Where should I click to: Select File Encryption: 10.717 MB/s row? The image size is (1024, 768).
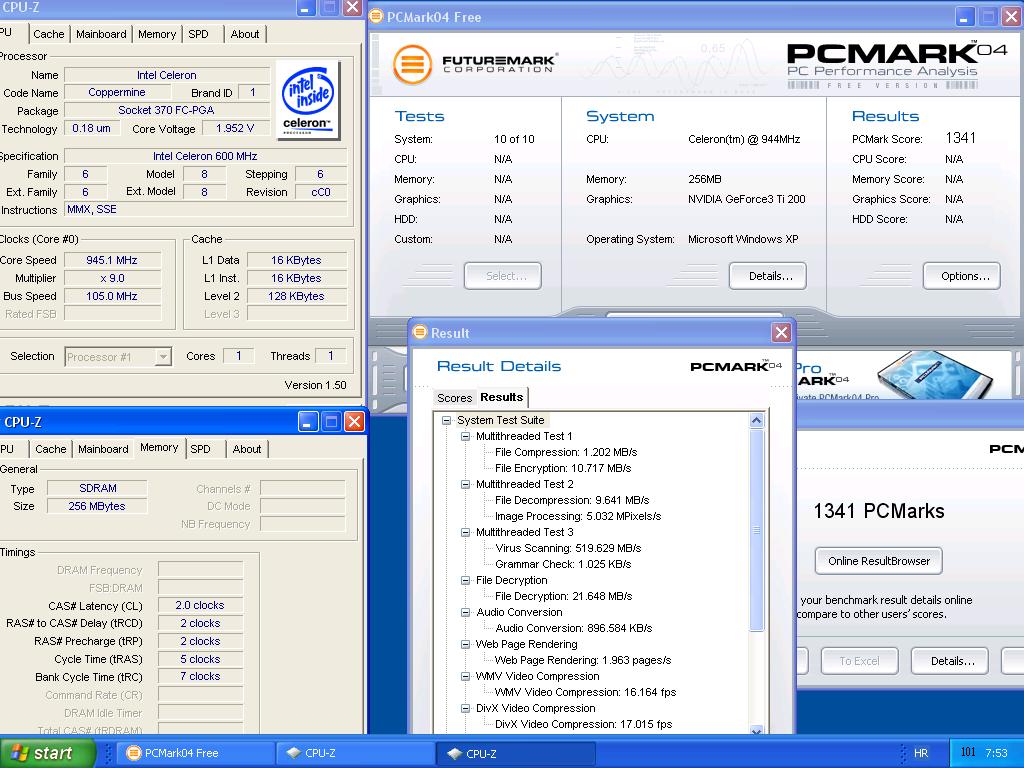pos(563,468)
